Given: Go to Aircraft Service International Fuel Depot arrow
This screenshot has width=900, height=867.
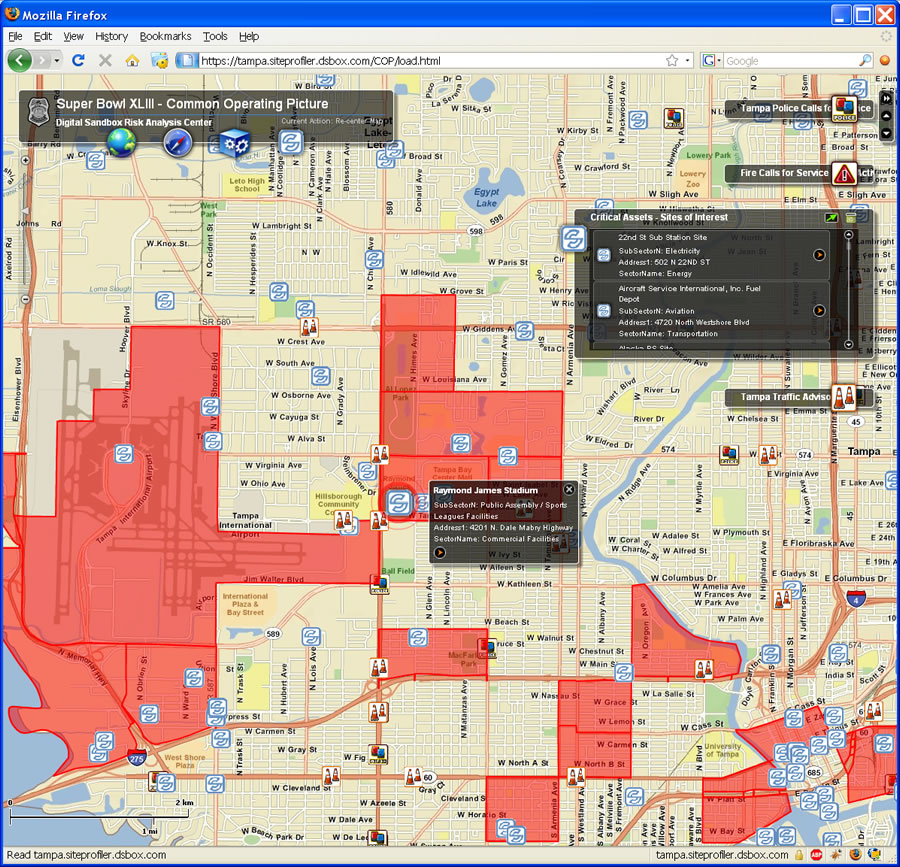Looking at the screenshot, I should tap(819, 310).
